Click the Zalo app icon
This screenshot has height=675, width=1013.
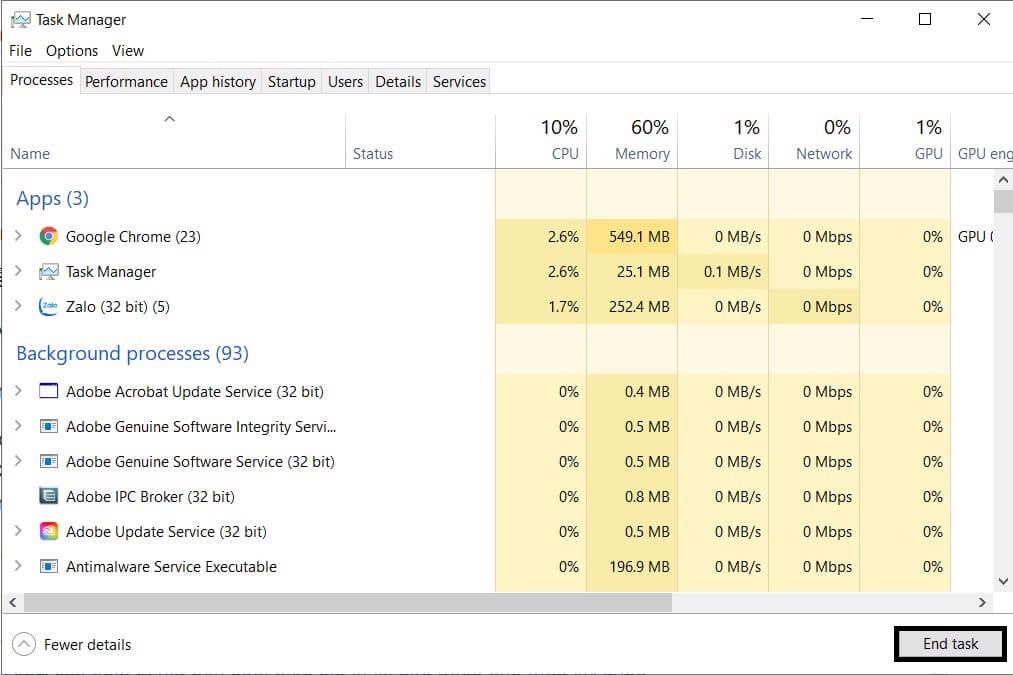[x=48, y=307]
